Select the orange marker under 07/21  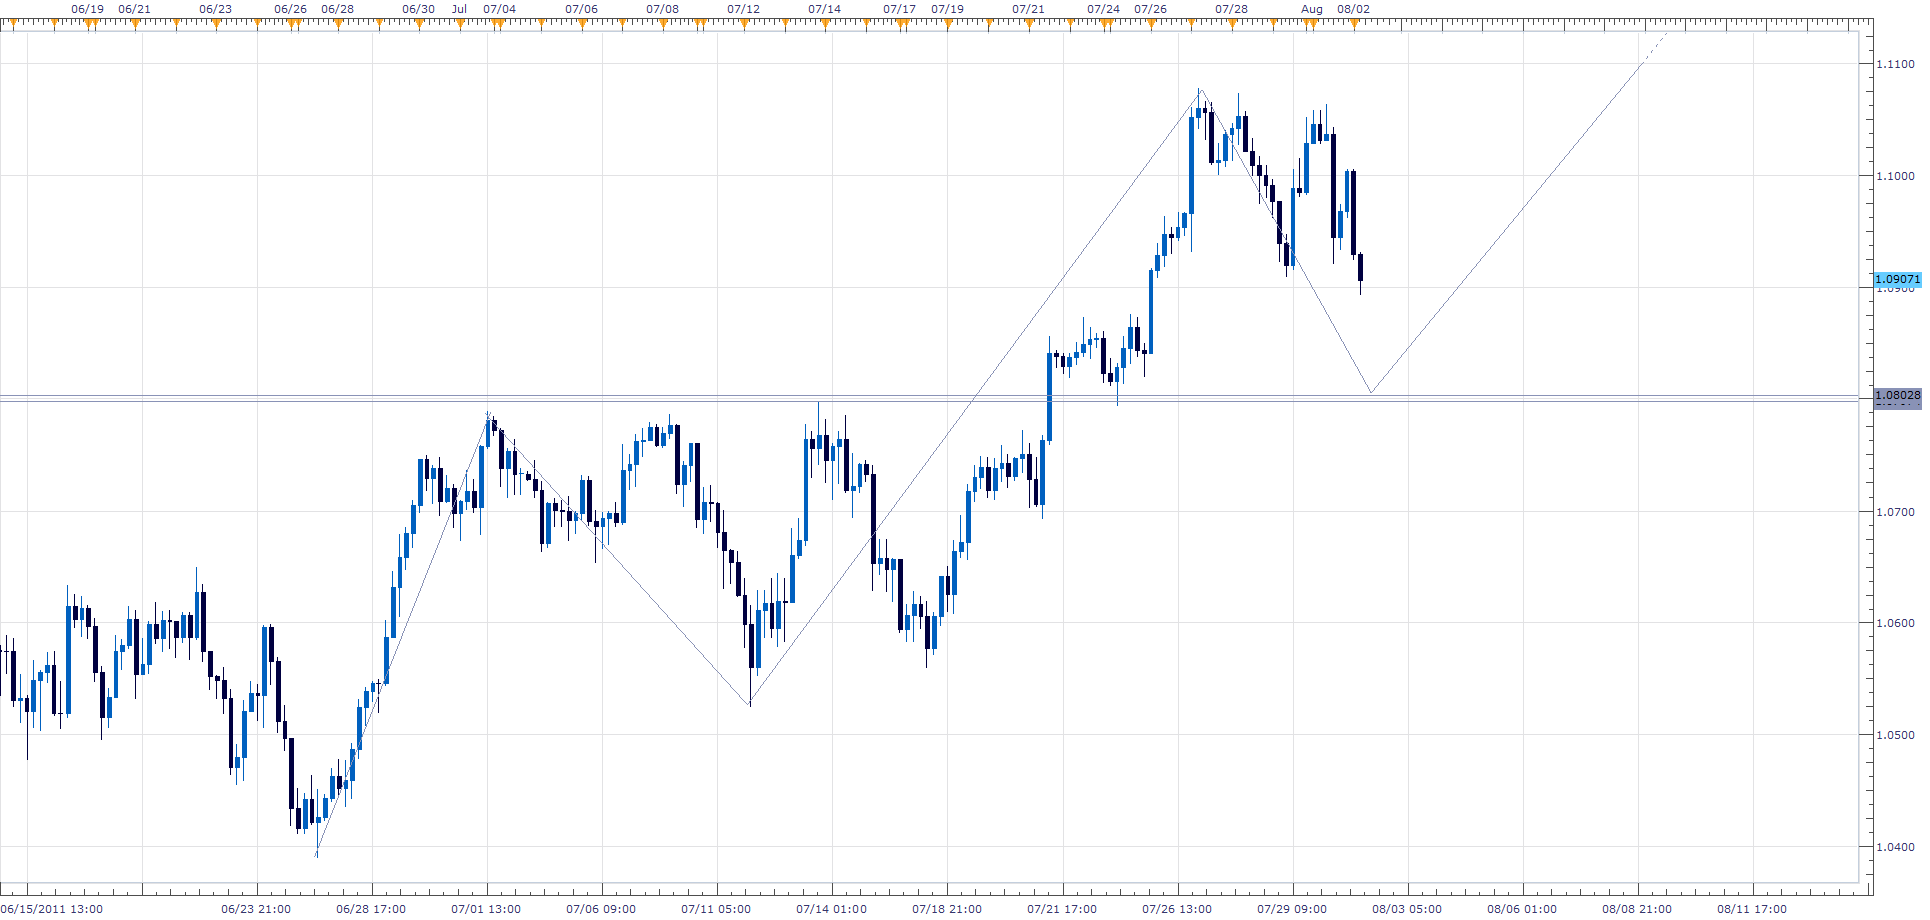[x=1028, y=24]
